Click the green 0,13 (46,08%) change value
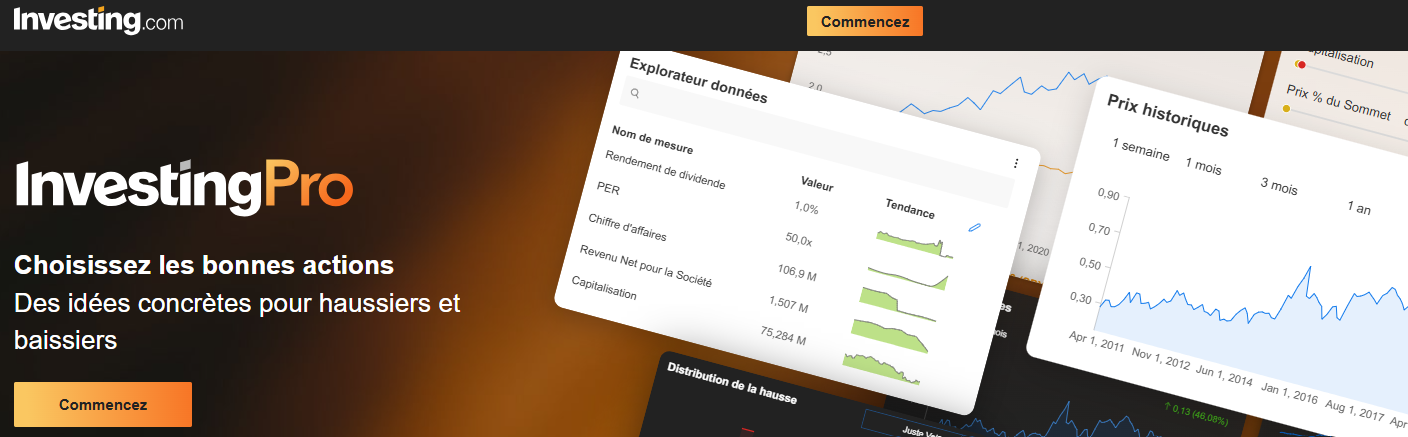This screenshot has width=1408, height=437. point(1196,415)
